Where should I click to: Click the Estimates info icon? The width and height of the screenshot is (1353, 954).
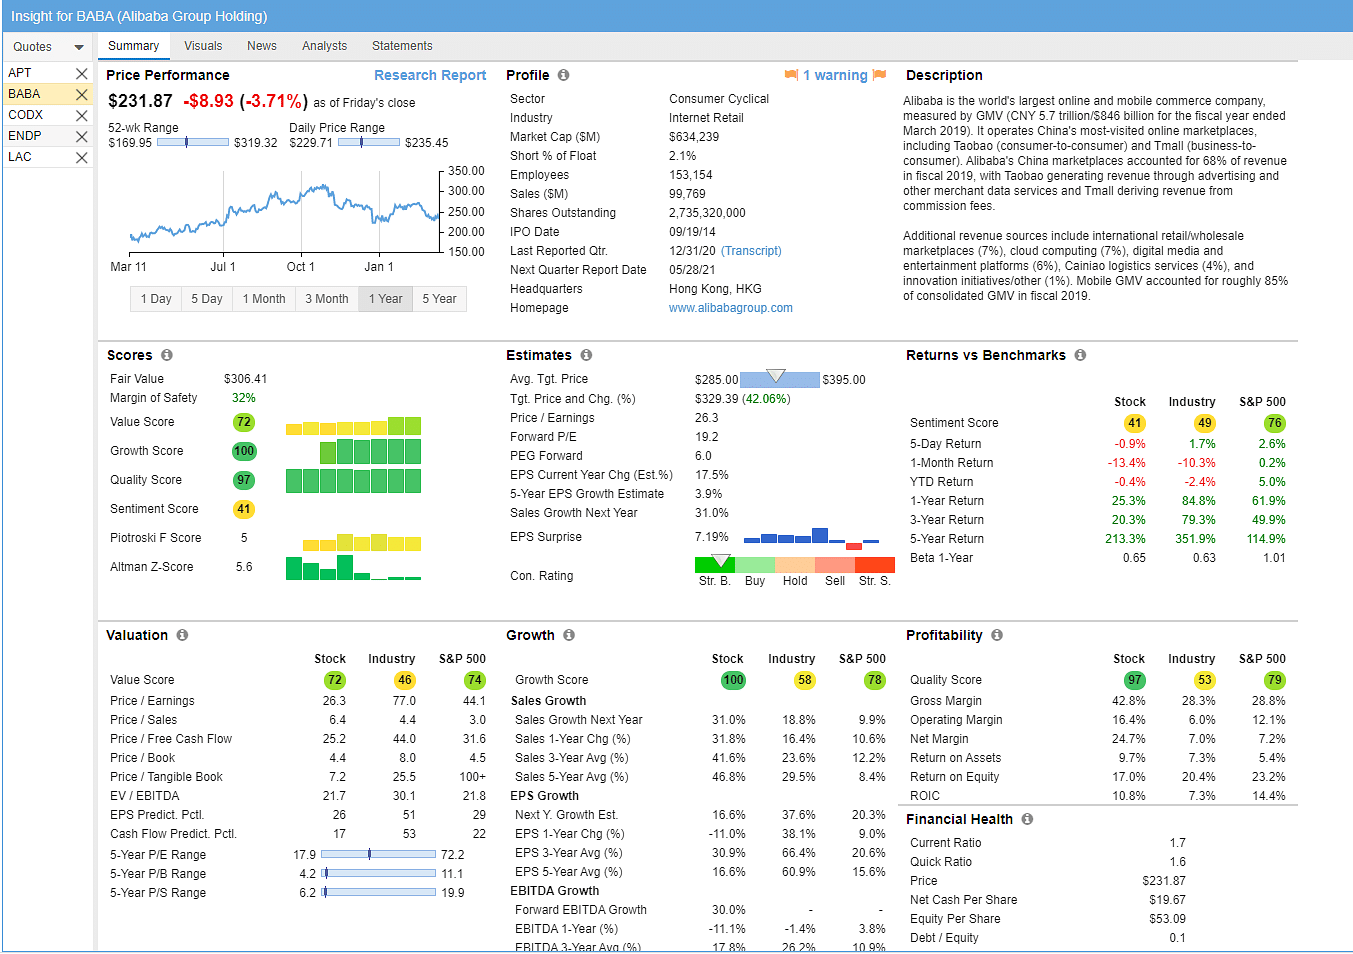[x=586, y=355]
